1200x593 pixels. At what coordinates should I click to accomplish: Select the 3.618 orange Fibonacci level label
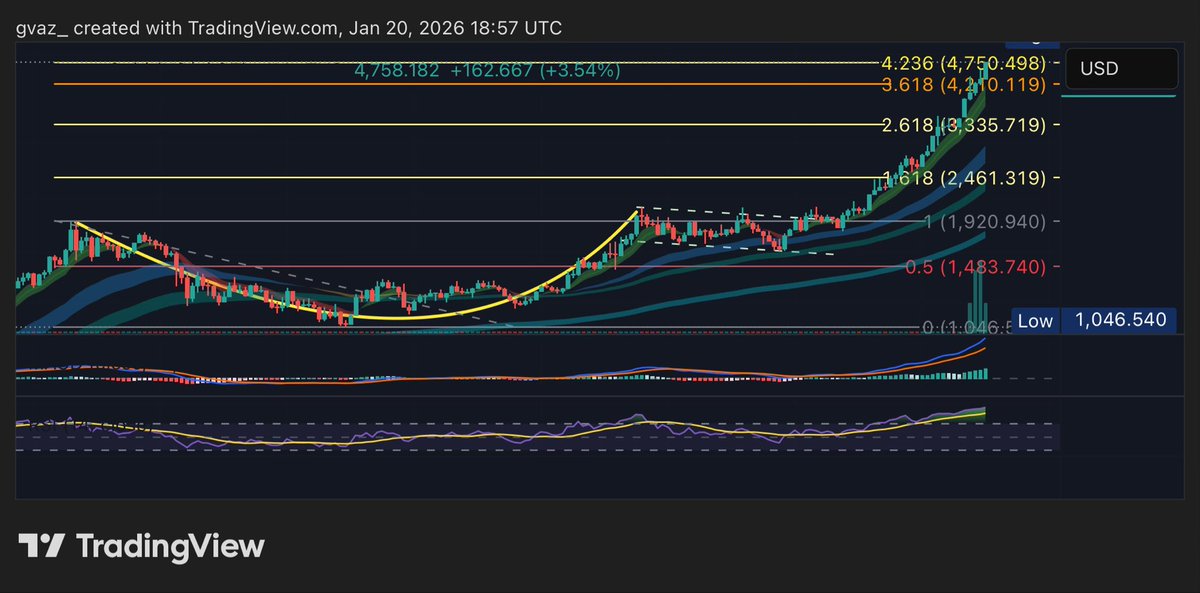pyautogui.click(x=964, y=85)
